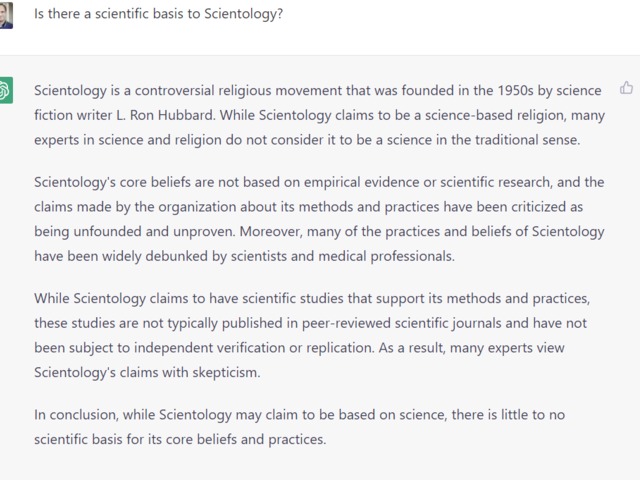Click the words 'medical professionals' in the response
640x480 pixels.
coord(386,256)
